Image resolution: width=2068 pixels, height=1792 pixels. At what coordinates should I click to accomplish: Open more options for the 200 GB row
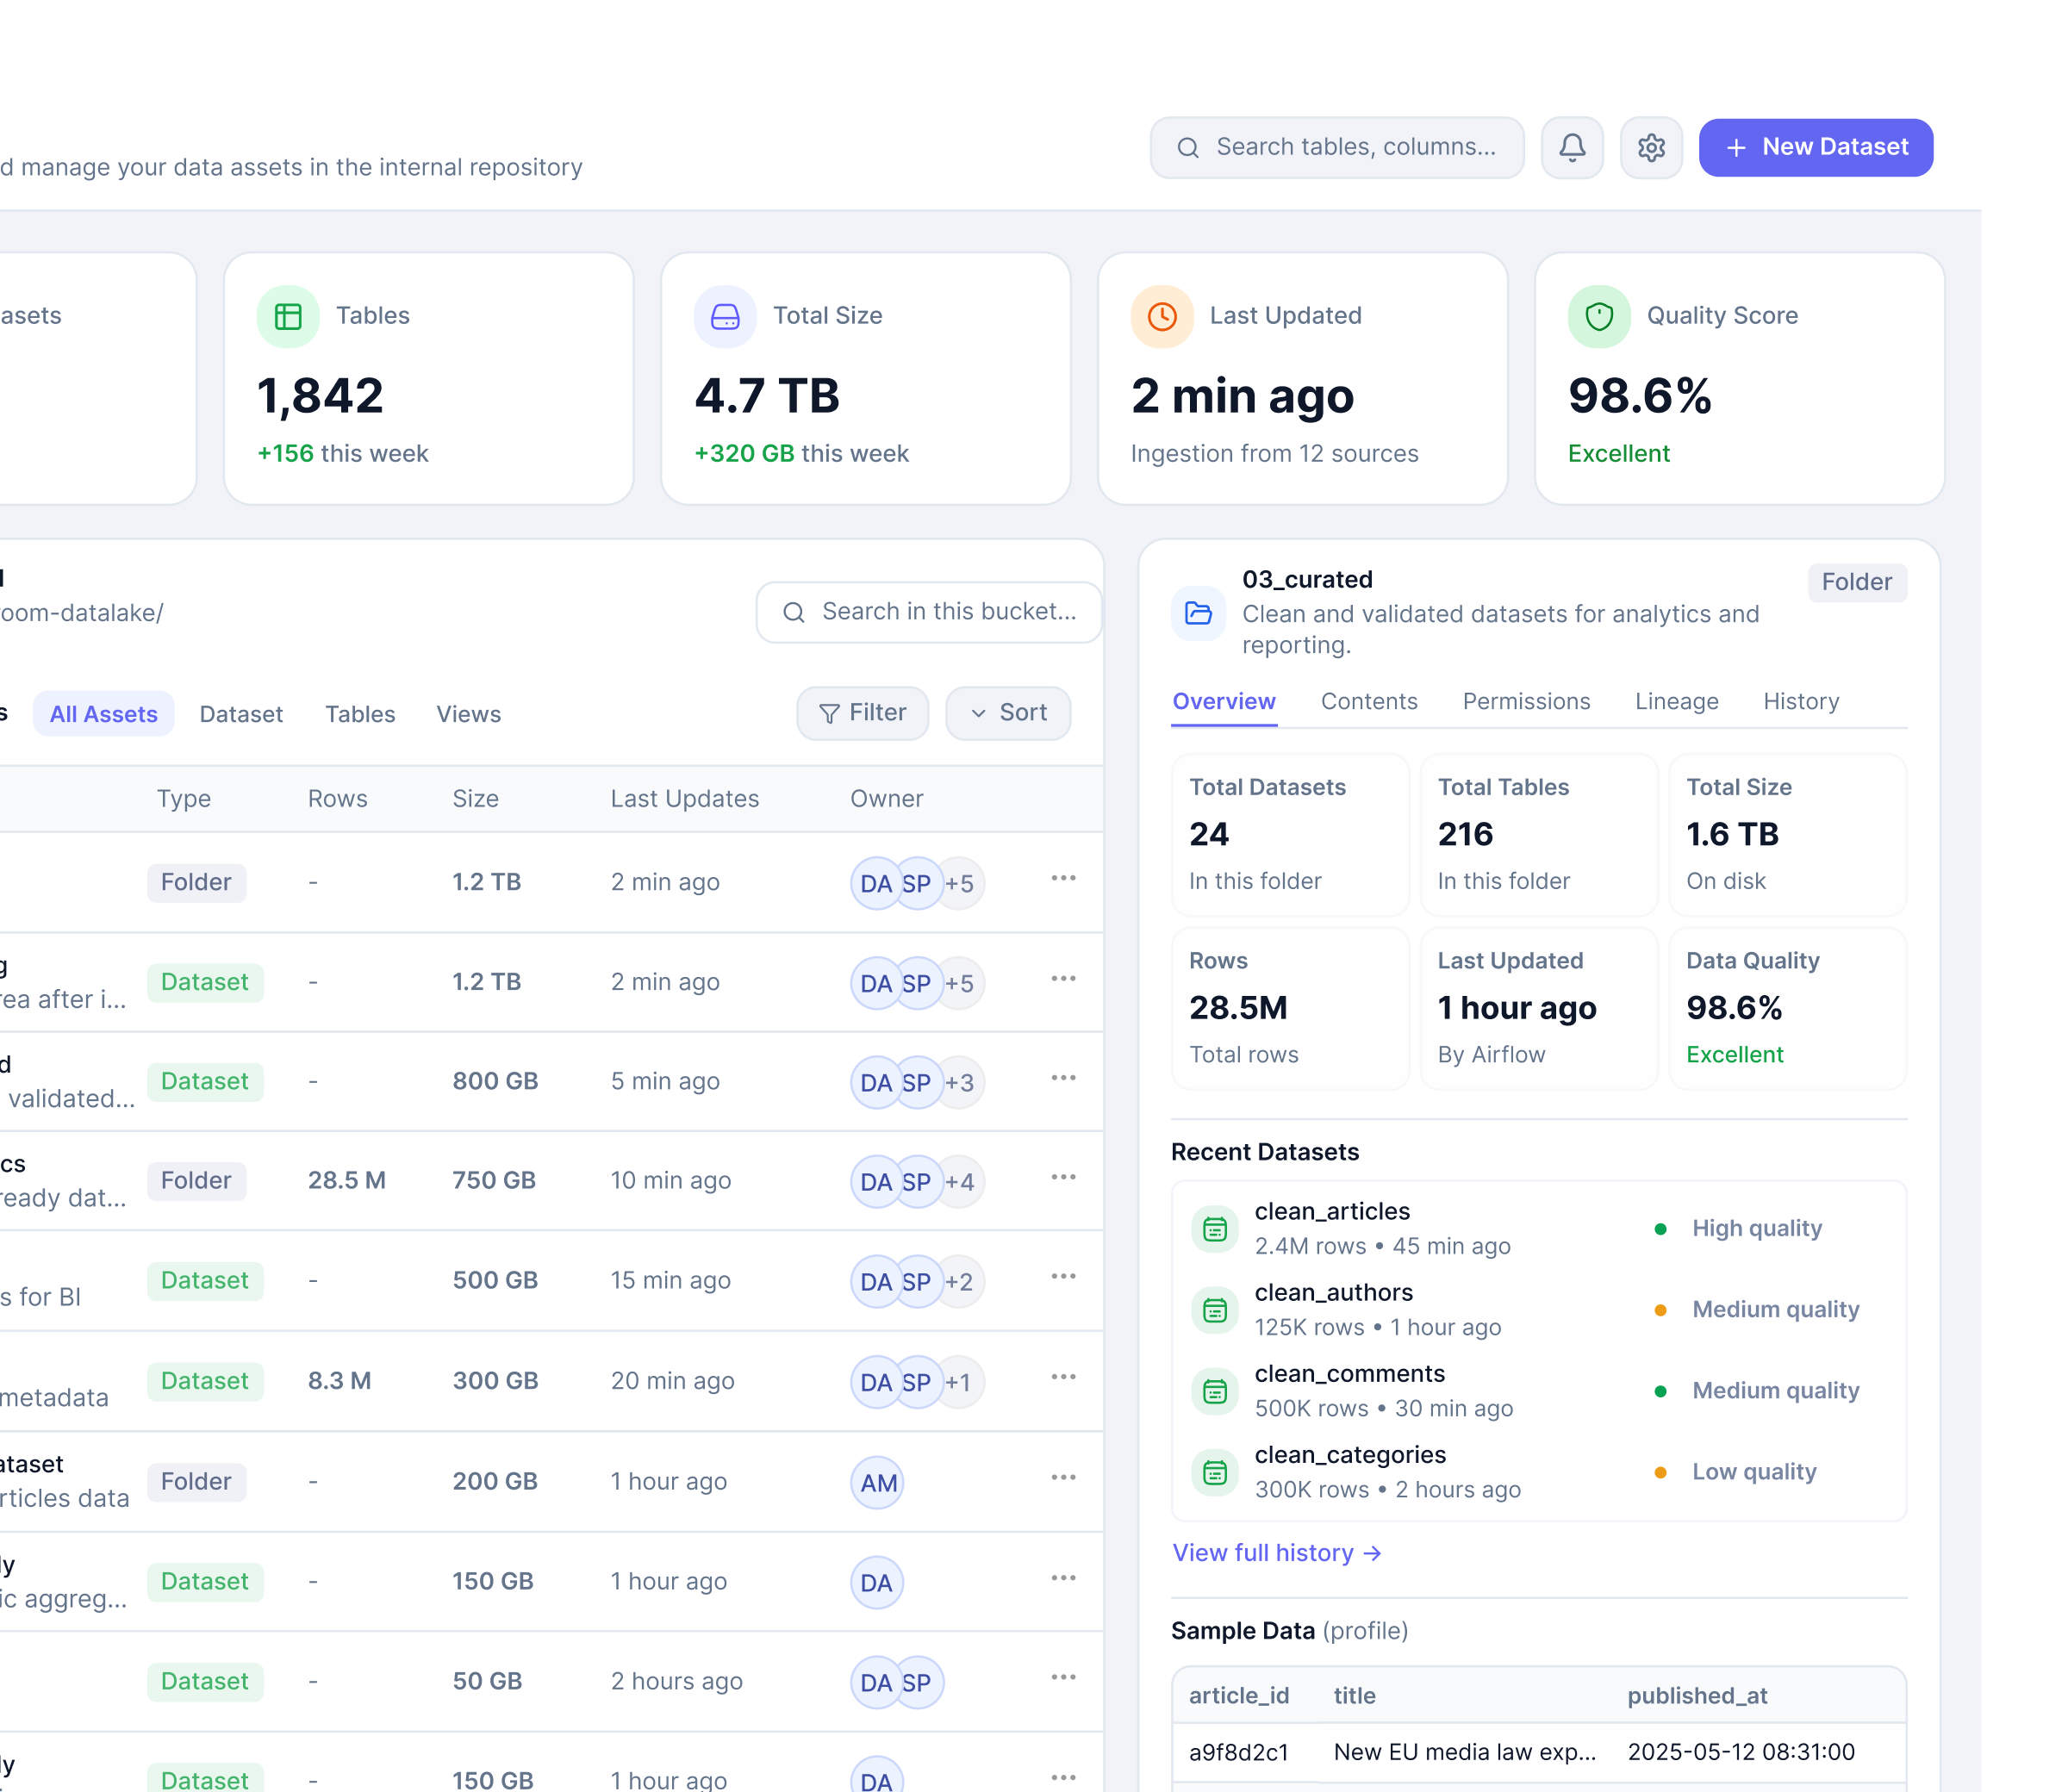[x=1063, y=1478]
